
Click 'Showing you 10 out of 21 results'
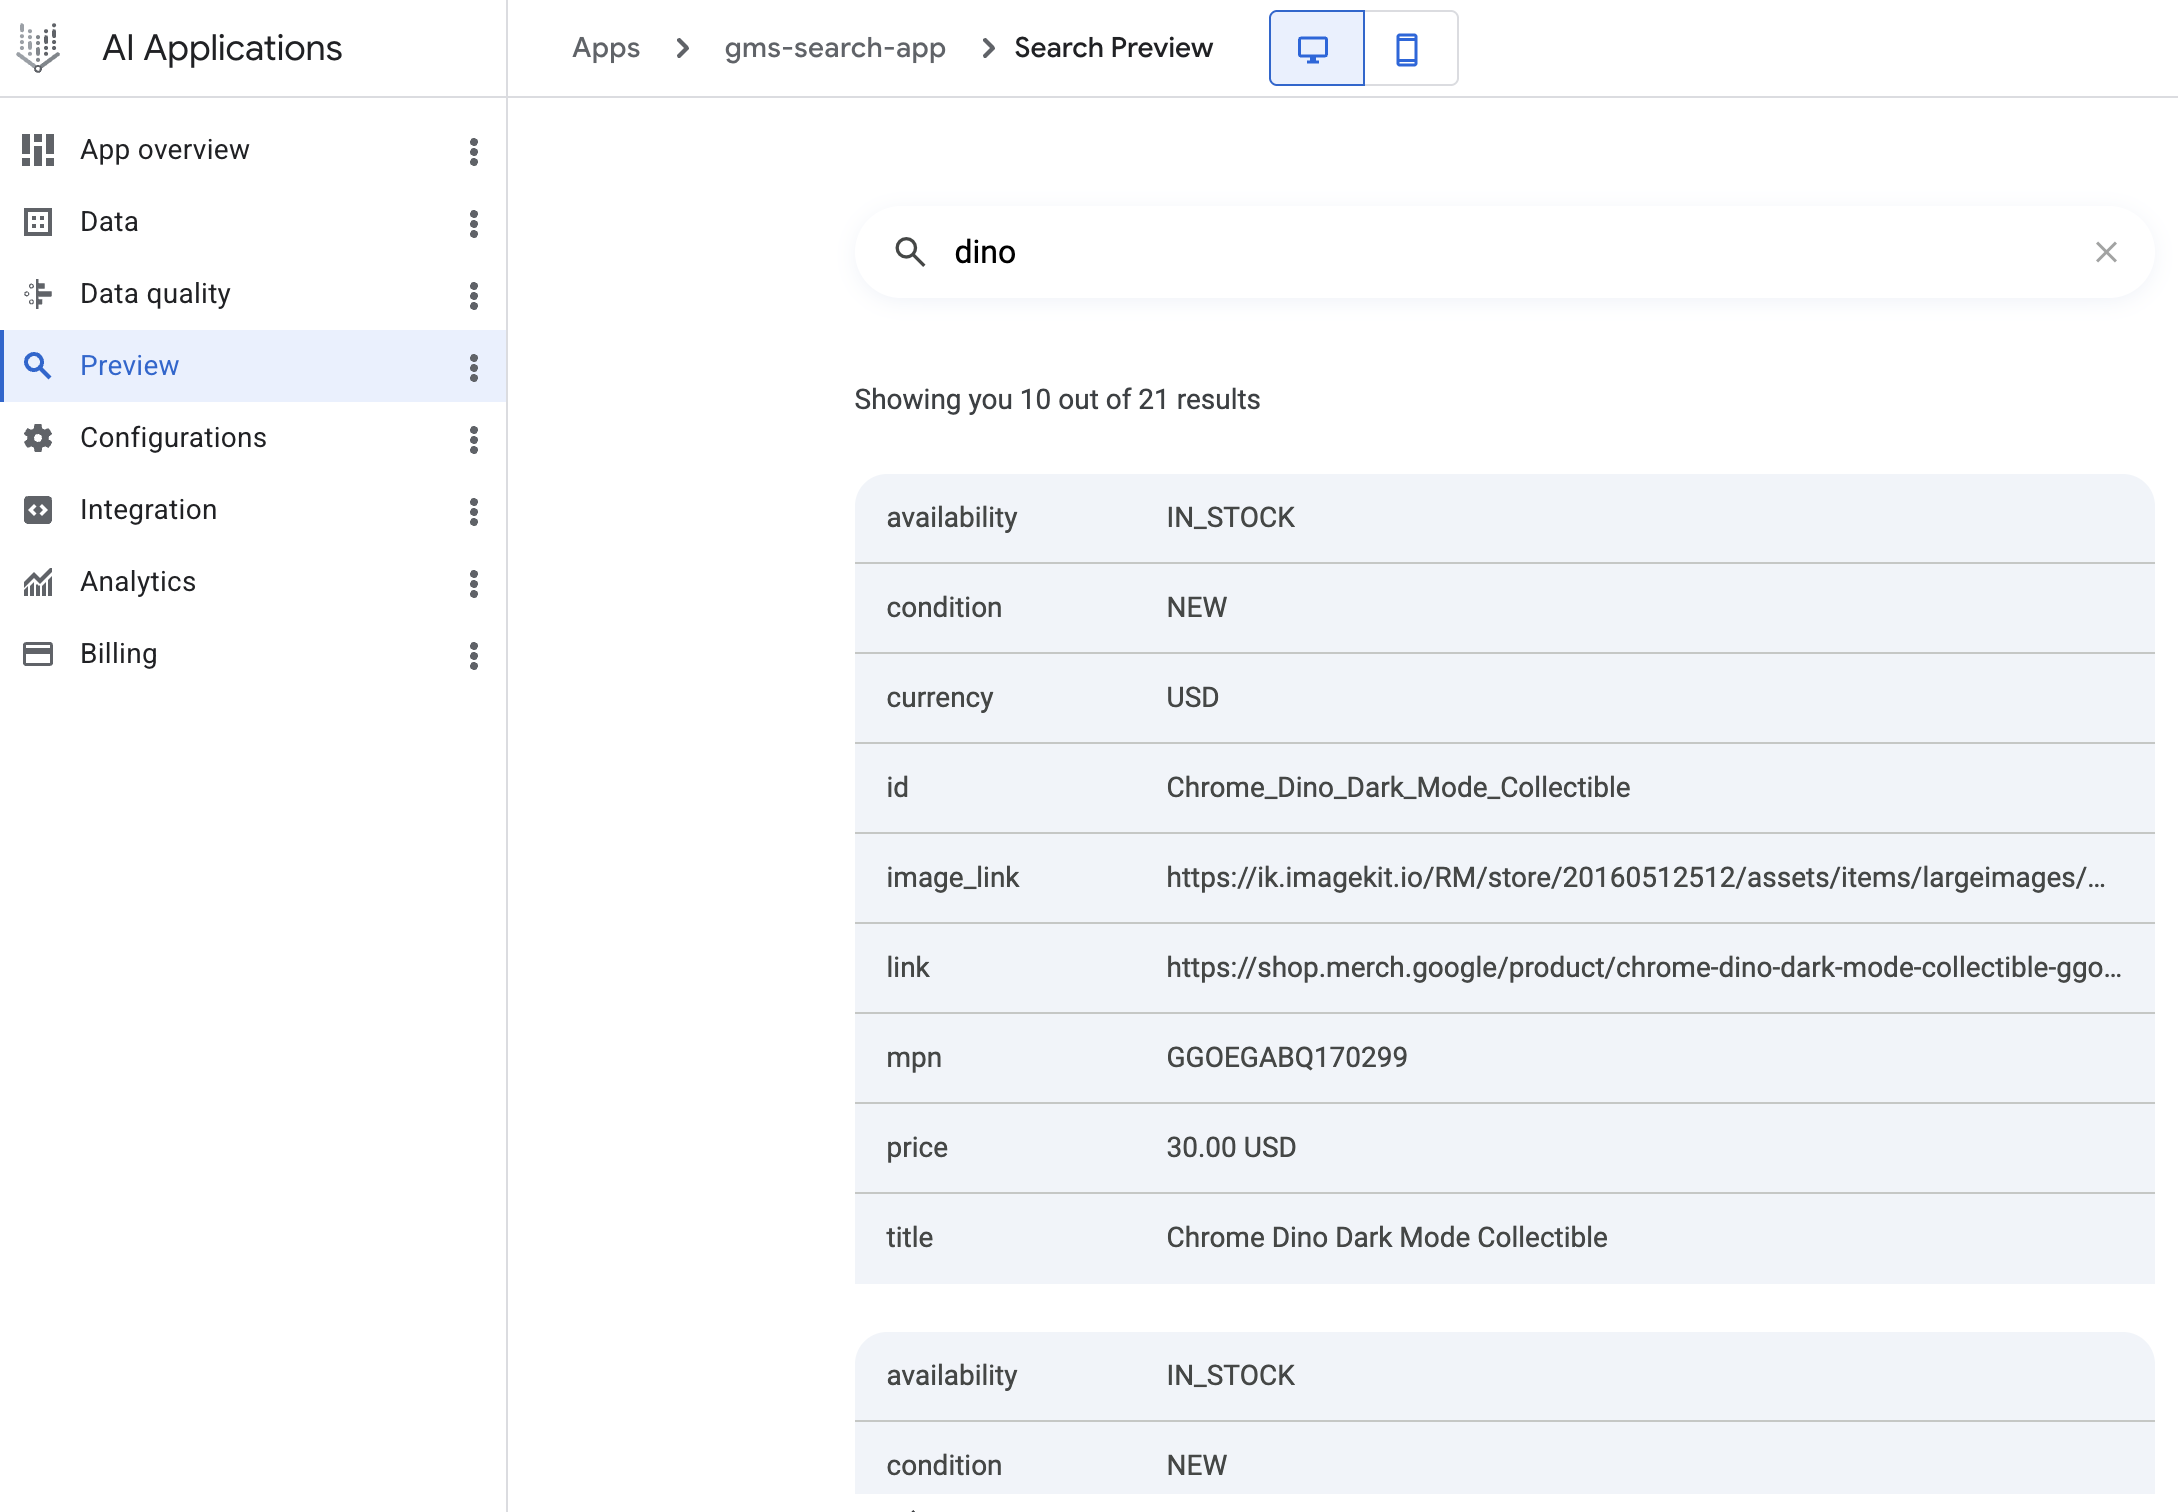click(x=1057, y=400)
